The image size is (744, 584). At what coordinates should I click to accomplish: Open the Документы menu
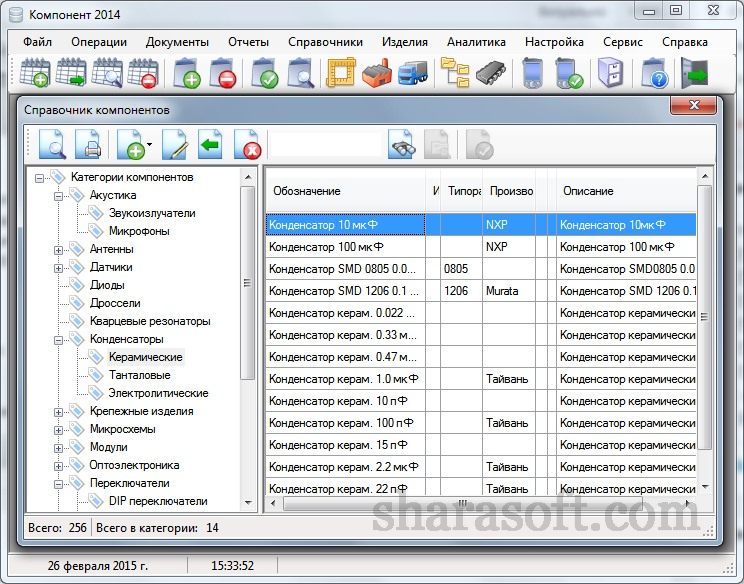(177, 42)
